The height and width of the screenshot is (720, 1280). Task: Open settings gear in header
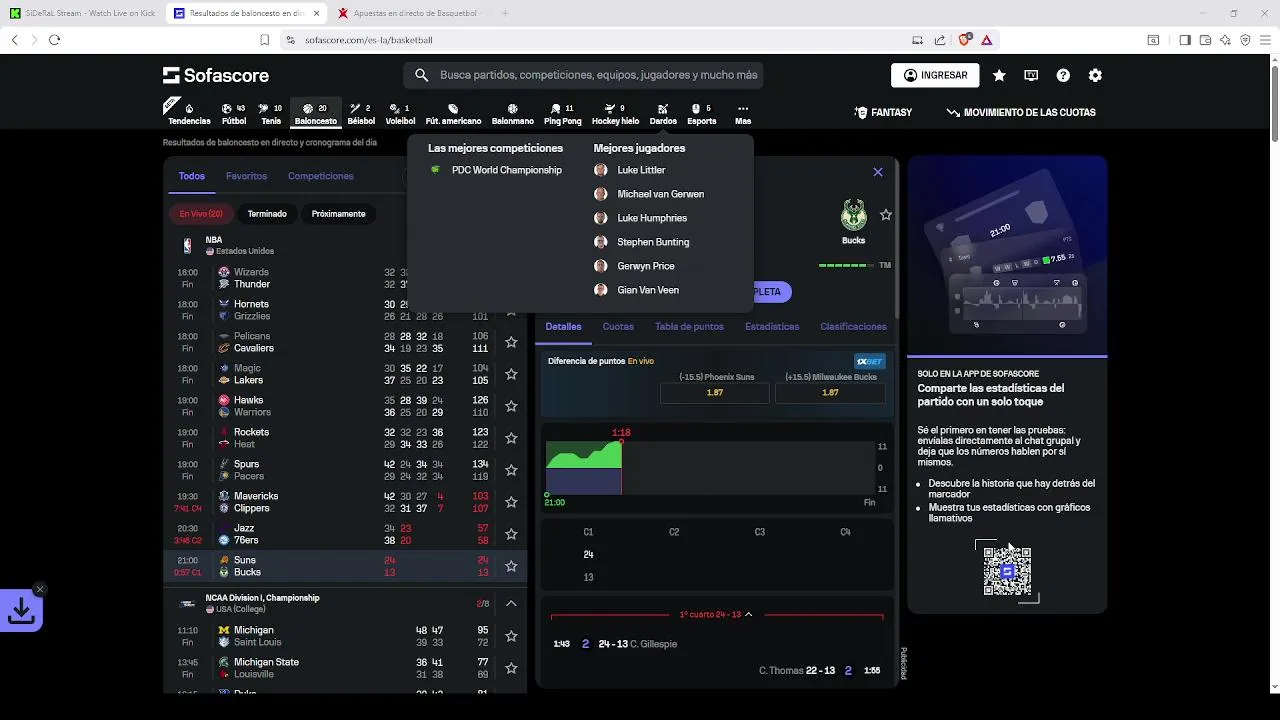pos(1095,75)
